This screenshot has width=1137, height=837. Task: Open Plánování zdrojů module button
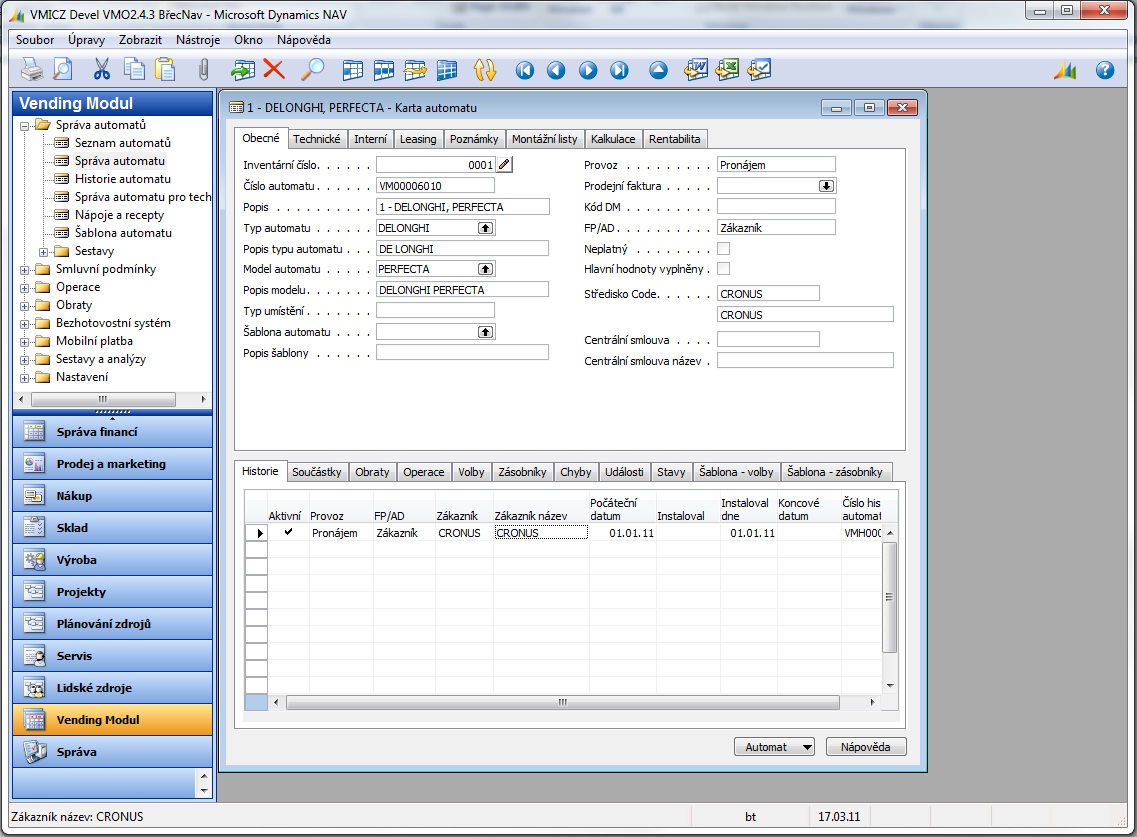(x=112, y=624)
